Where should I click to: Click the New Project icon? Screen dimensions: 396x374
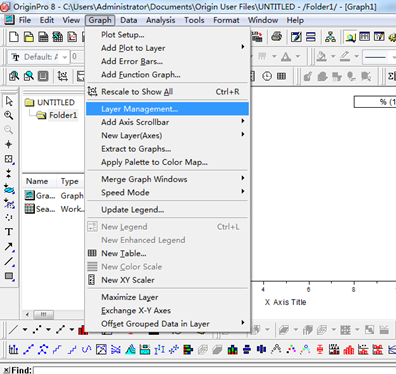14,37
